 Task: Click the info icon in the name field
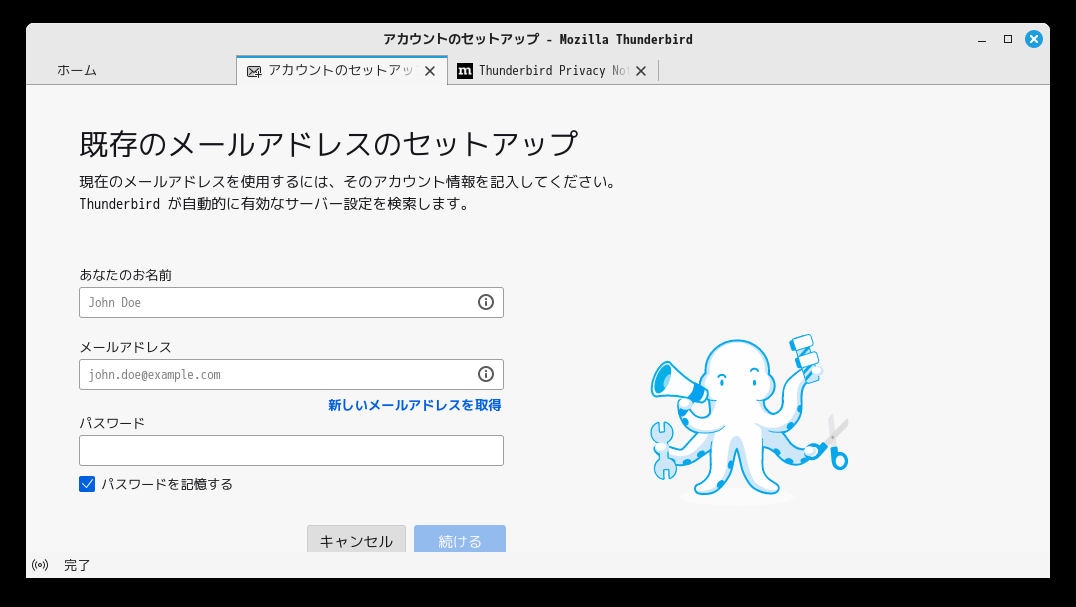pos(486,302)
